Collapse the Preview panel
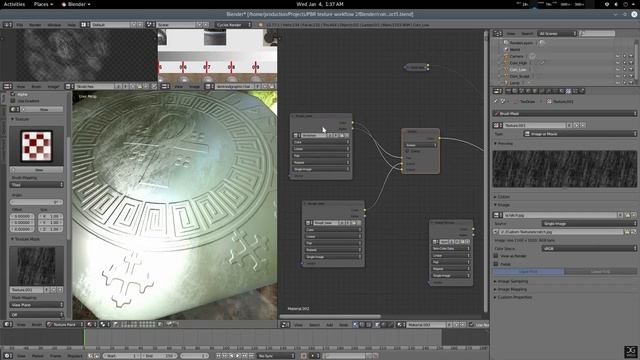The width and height of the screenshot is (640, 360). (x=504, y=144)
